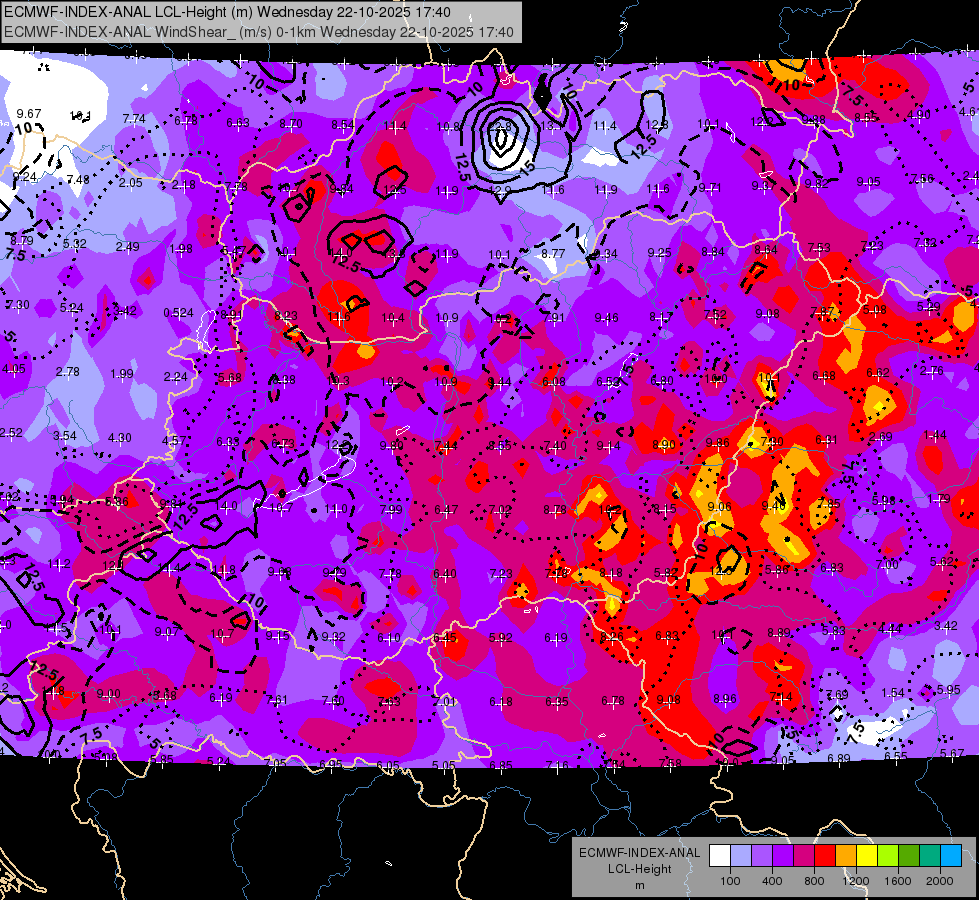The height and width of the screenshot is (900, 979).
Task: Click the wind shear value '5.95'
Action: pos(949,690)
